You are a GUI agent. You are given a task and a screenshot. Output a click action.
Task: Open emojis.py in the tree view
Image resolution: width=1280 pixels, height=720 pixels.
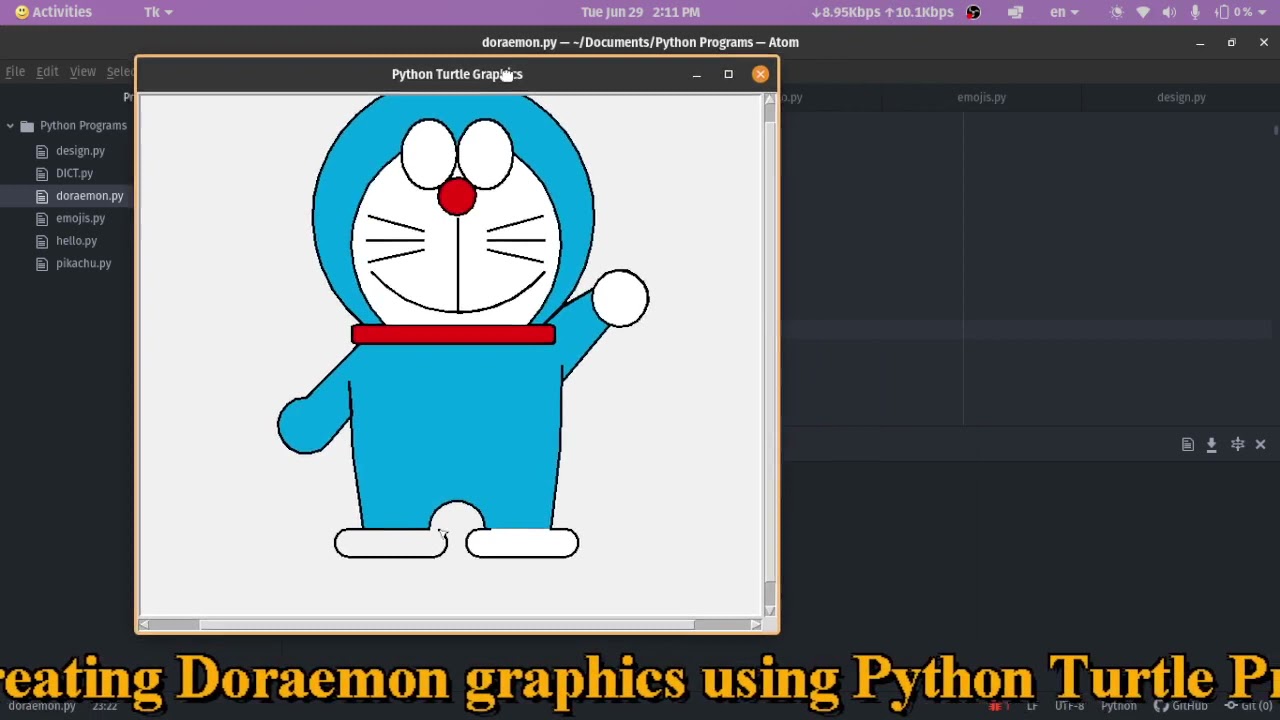tap(80, 218)
